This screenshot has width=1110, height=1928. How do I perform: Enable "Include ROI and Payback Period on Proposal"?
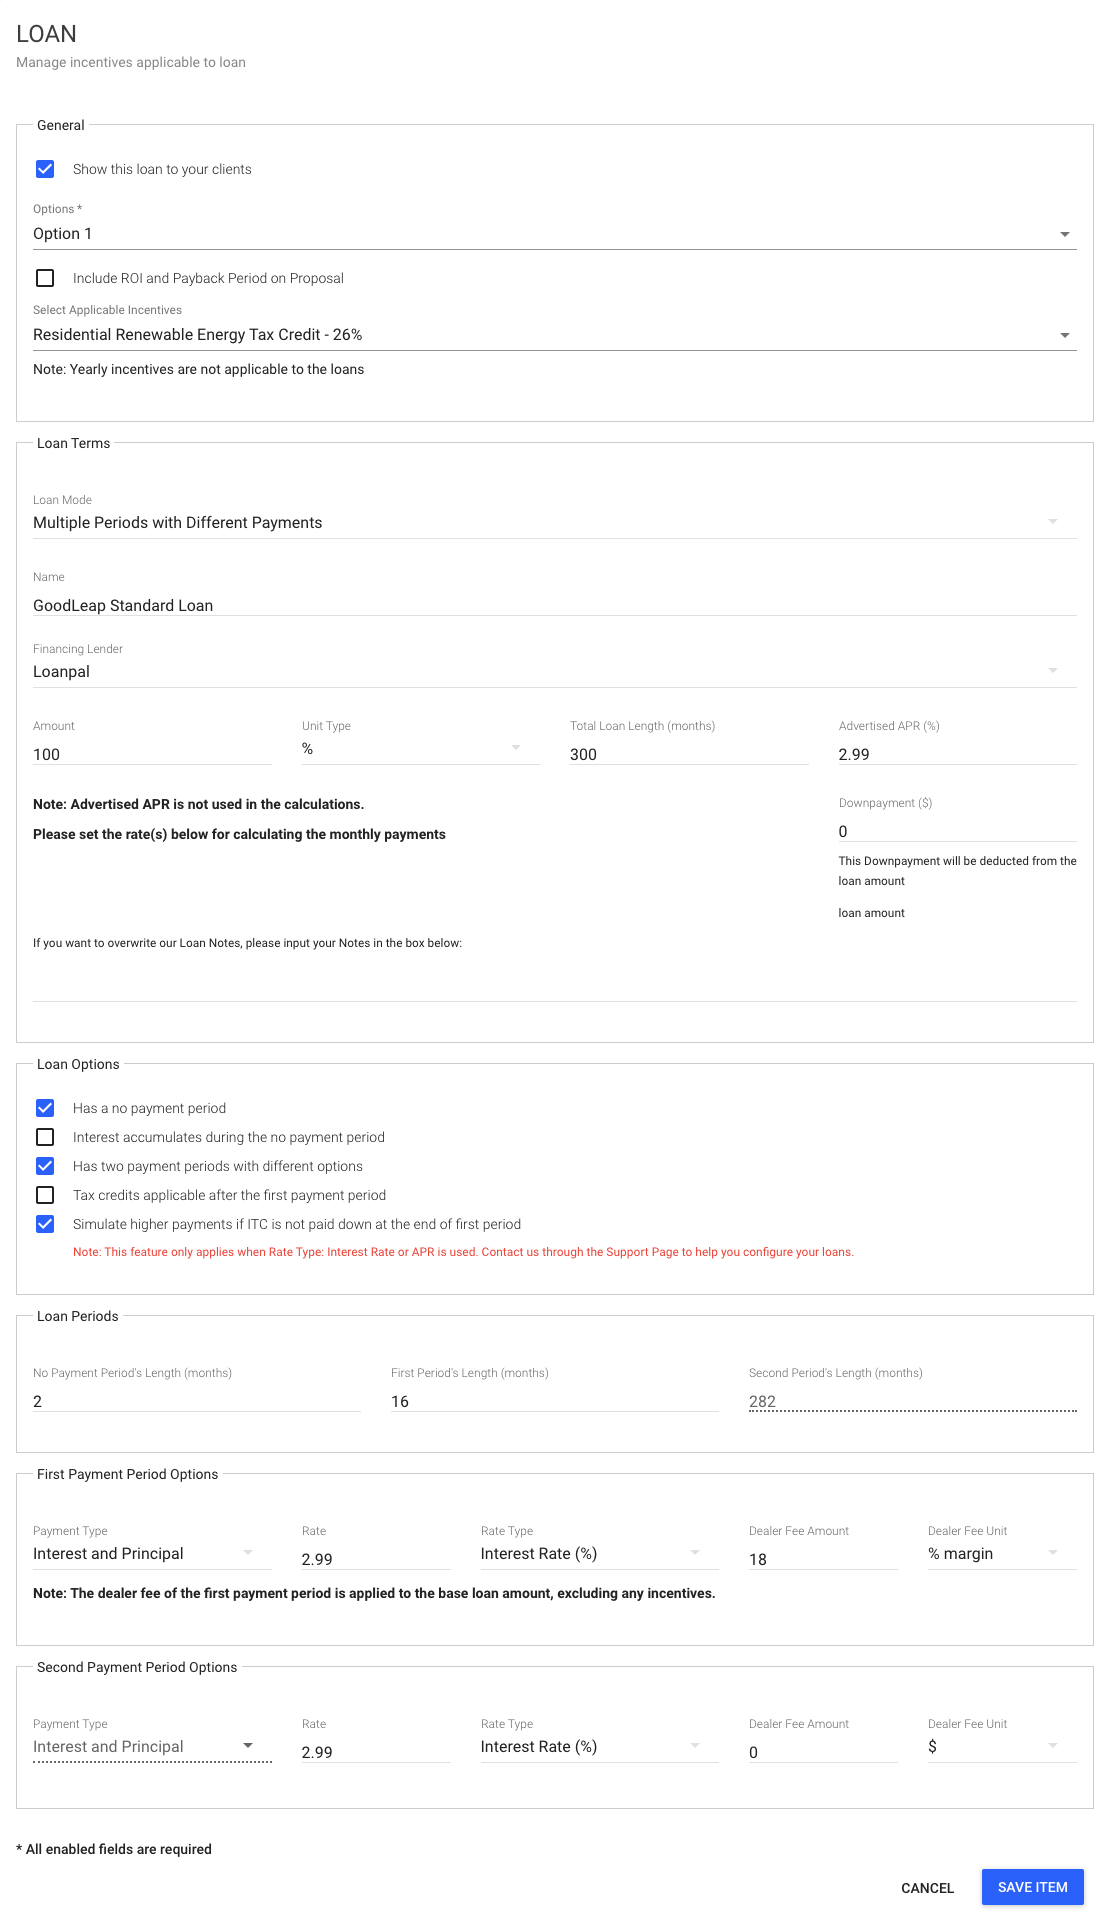45,278
